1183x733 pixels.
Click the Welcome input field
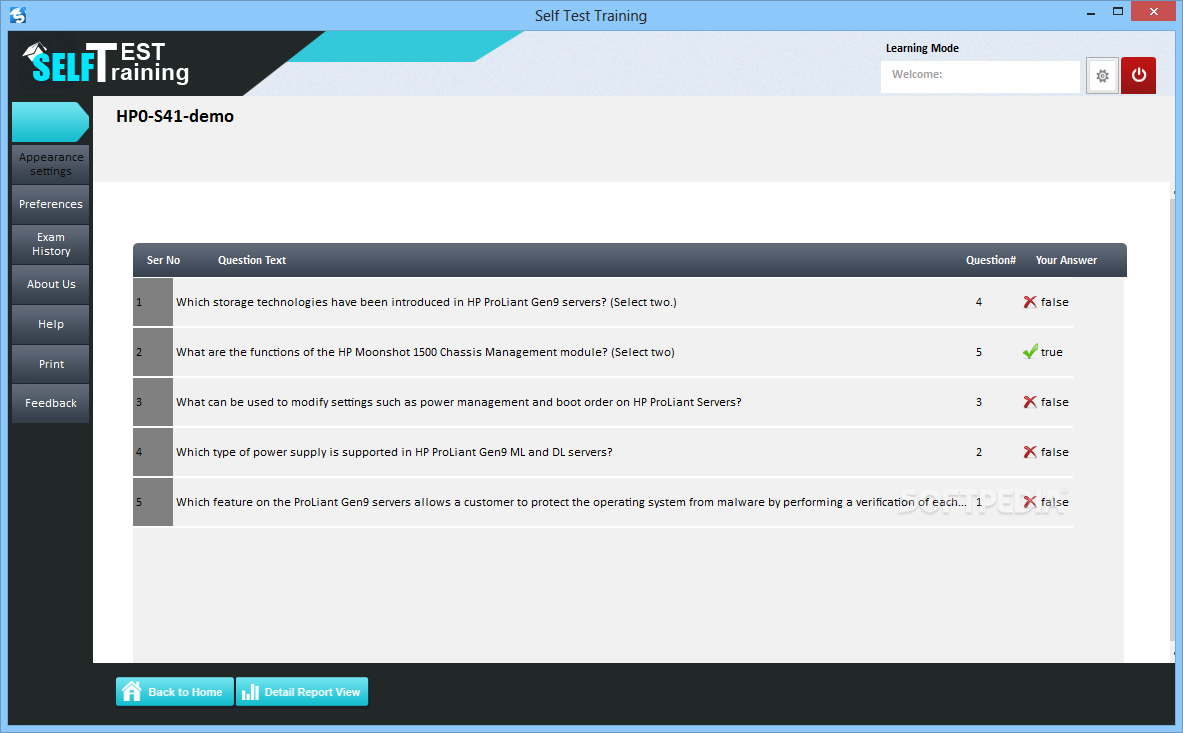click(x=980, y=76)
